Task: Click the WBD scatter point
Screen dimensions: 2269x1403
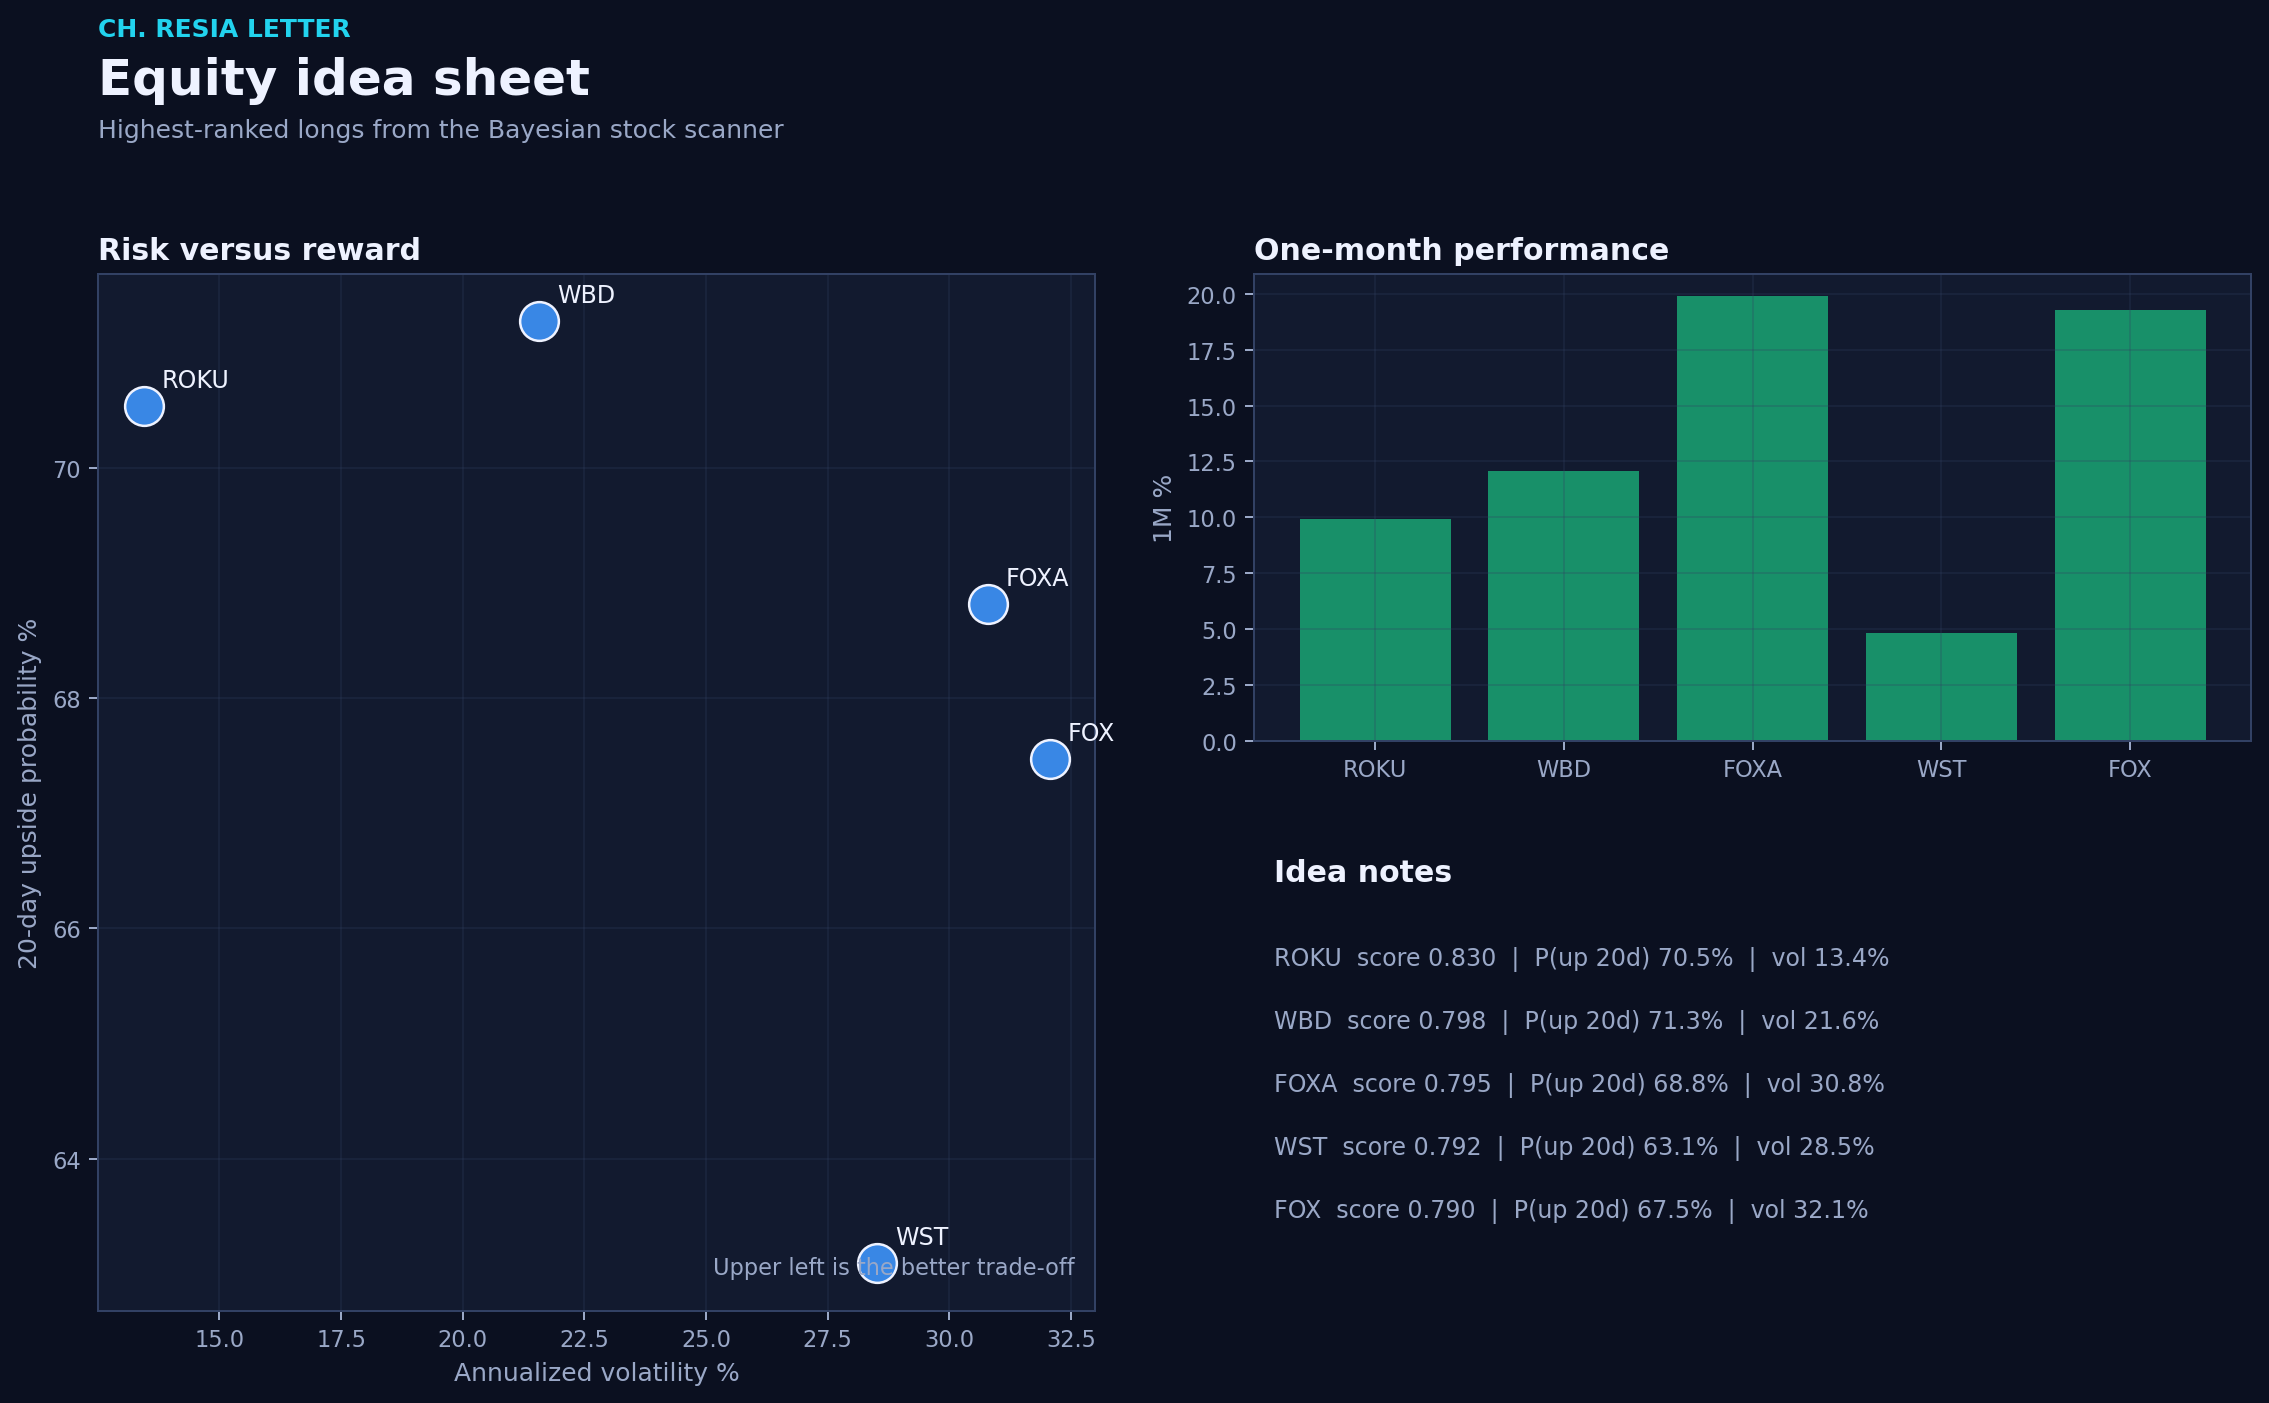Action: coord(539,322)
